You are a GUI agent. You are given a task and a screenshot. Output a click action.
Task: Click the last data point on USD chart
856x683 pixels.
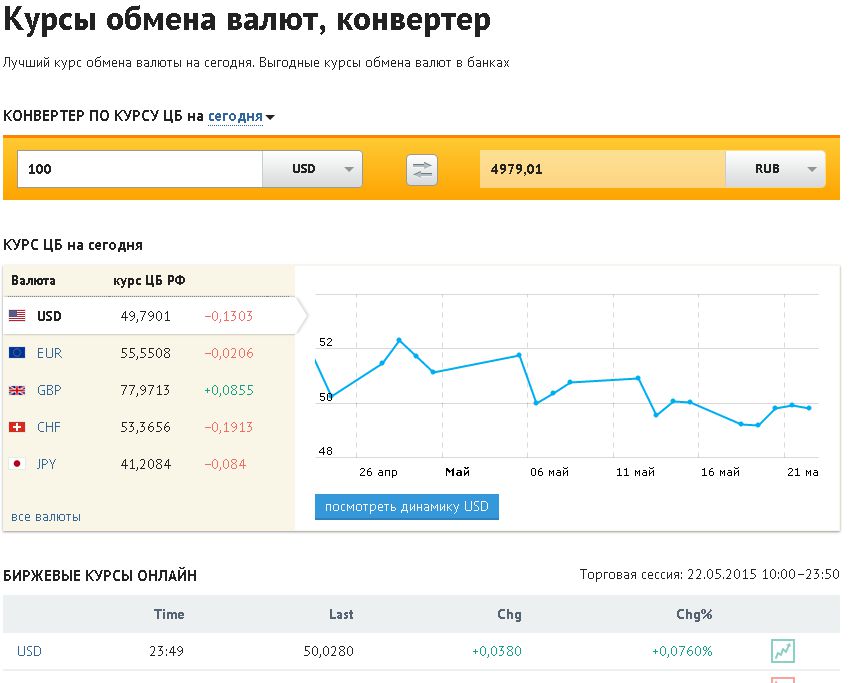point(809,408)
